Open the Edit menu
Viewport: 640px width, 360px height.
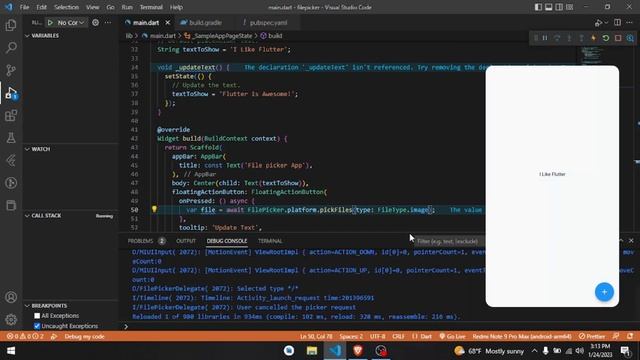click(x=41, y=7)
